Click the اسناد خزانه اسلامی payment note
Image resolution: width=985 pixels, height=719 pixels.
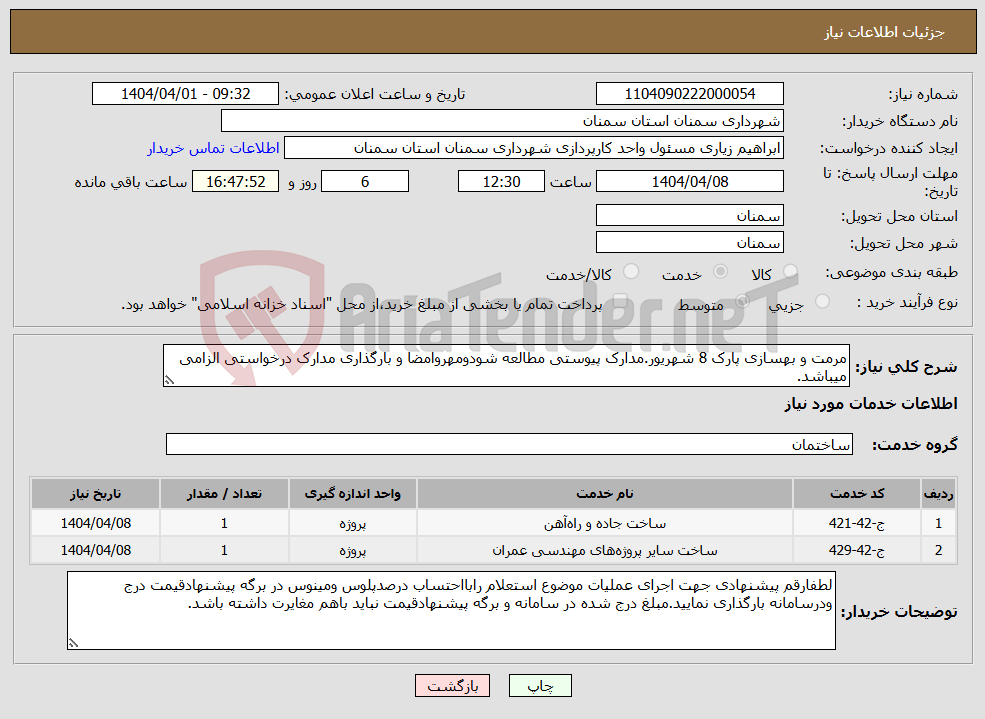362,305
